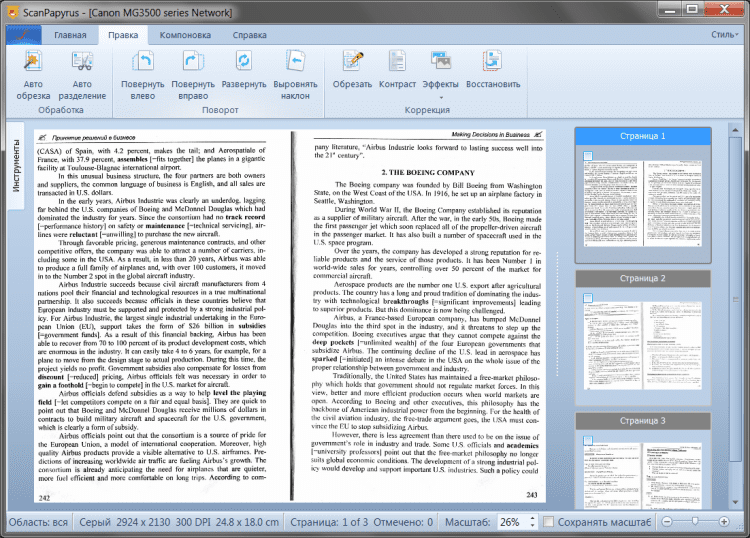Click the Отмечено: 0 status text
The width and height of the screenshot is (750, 538).
click(x=403, y=522)
